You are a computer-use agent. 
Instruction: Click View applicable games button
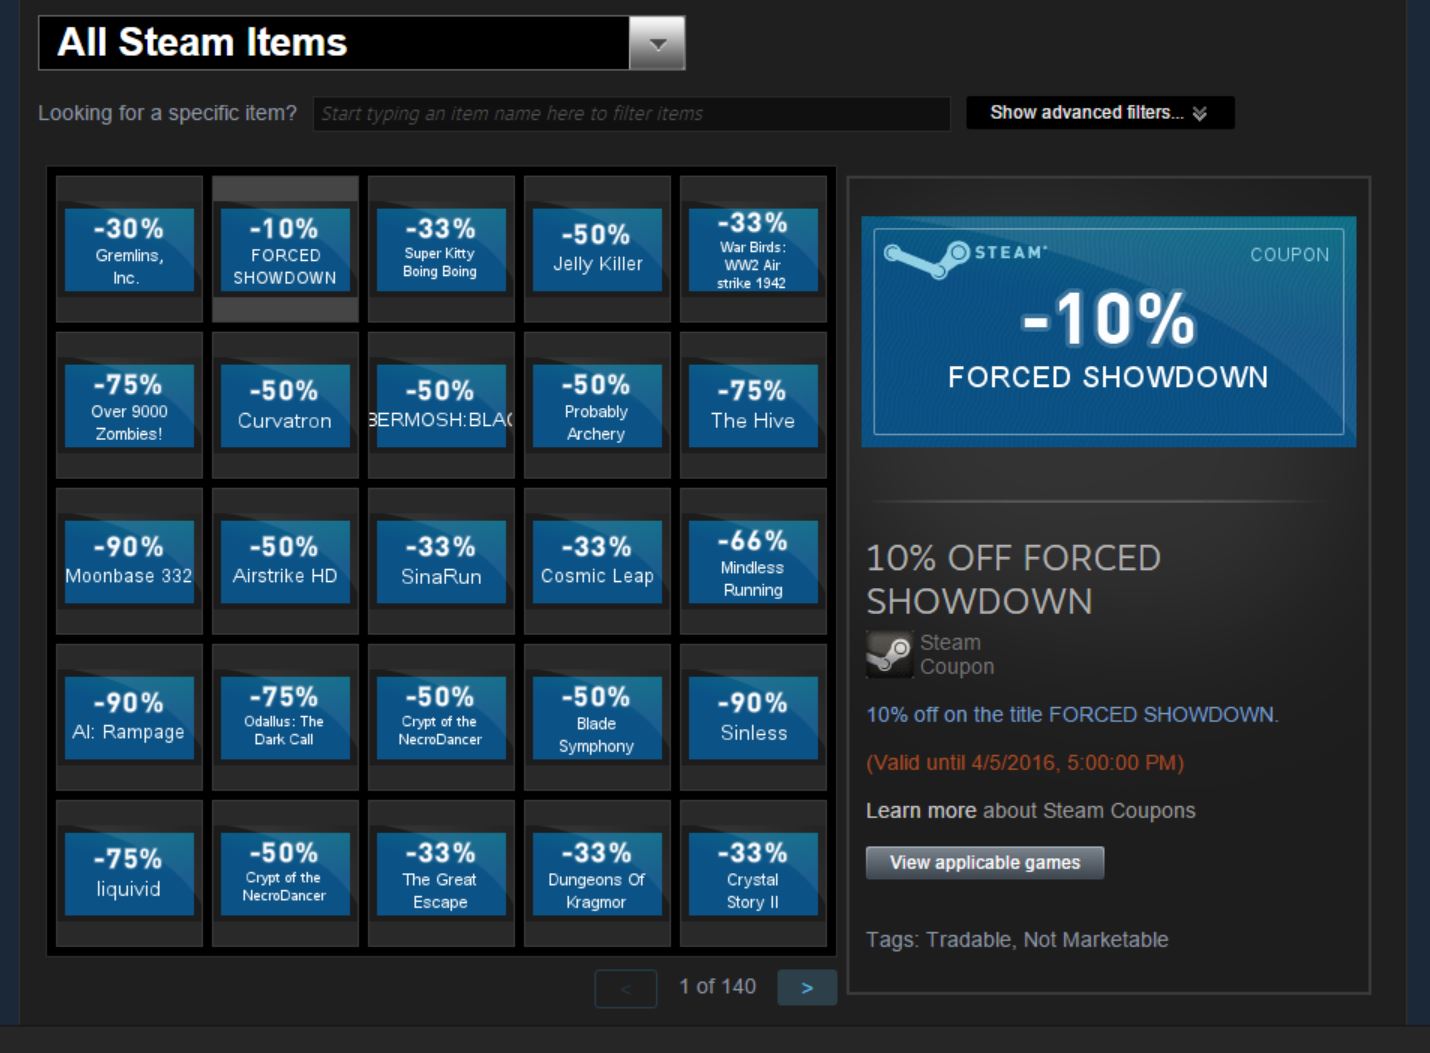pyautogui.click(x=984, y=863)
